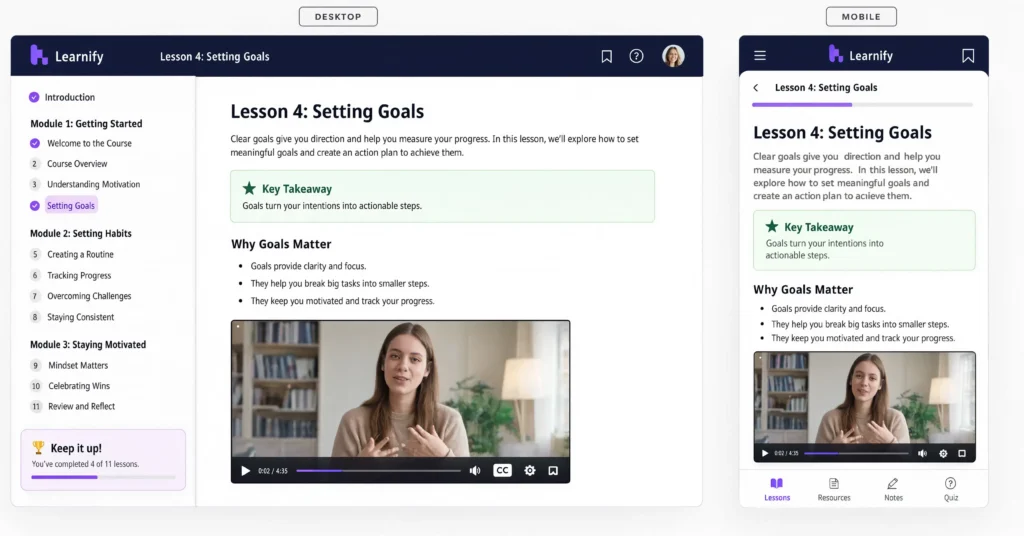Click the DESKTOP label button

338,16
